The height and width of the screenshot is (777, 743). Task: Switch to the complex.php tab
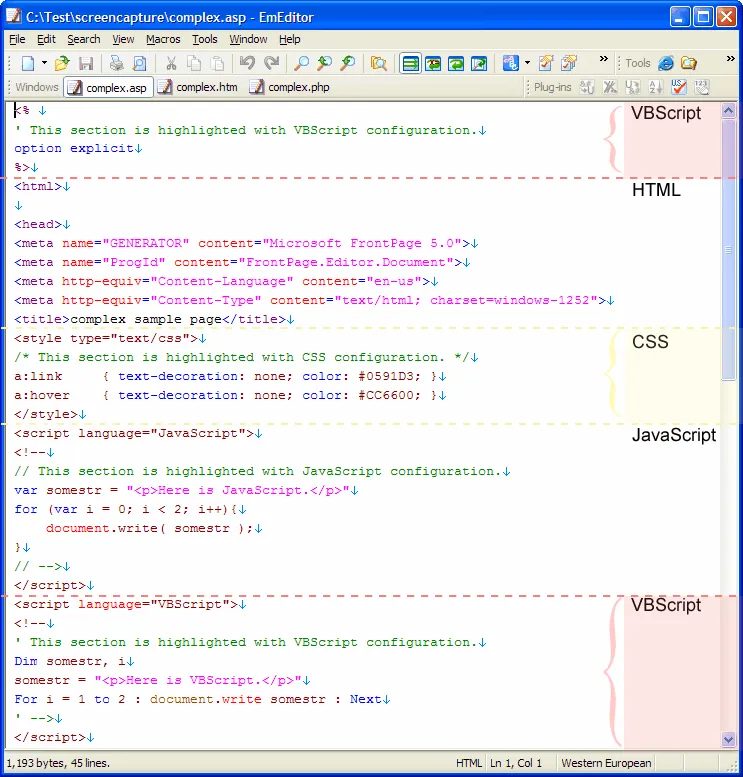pyautogui.click(x=290, y=87)
